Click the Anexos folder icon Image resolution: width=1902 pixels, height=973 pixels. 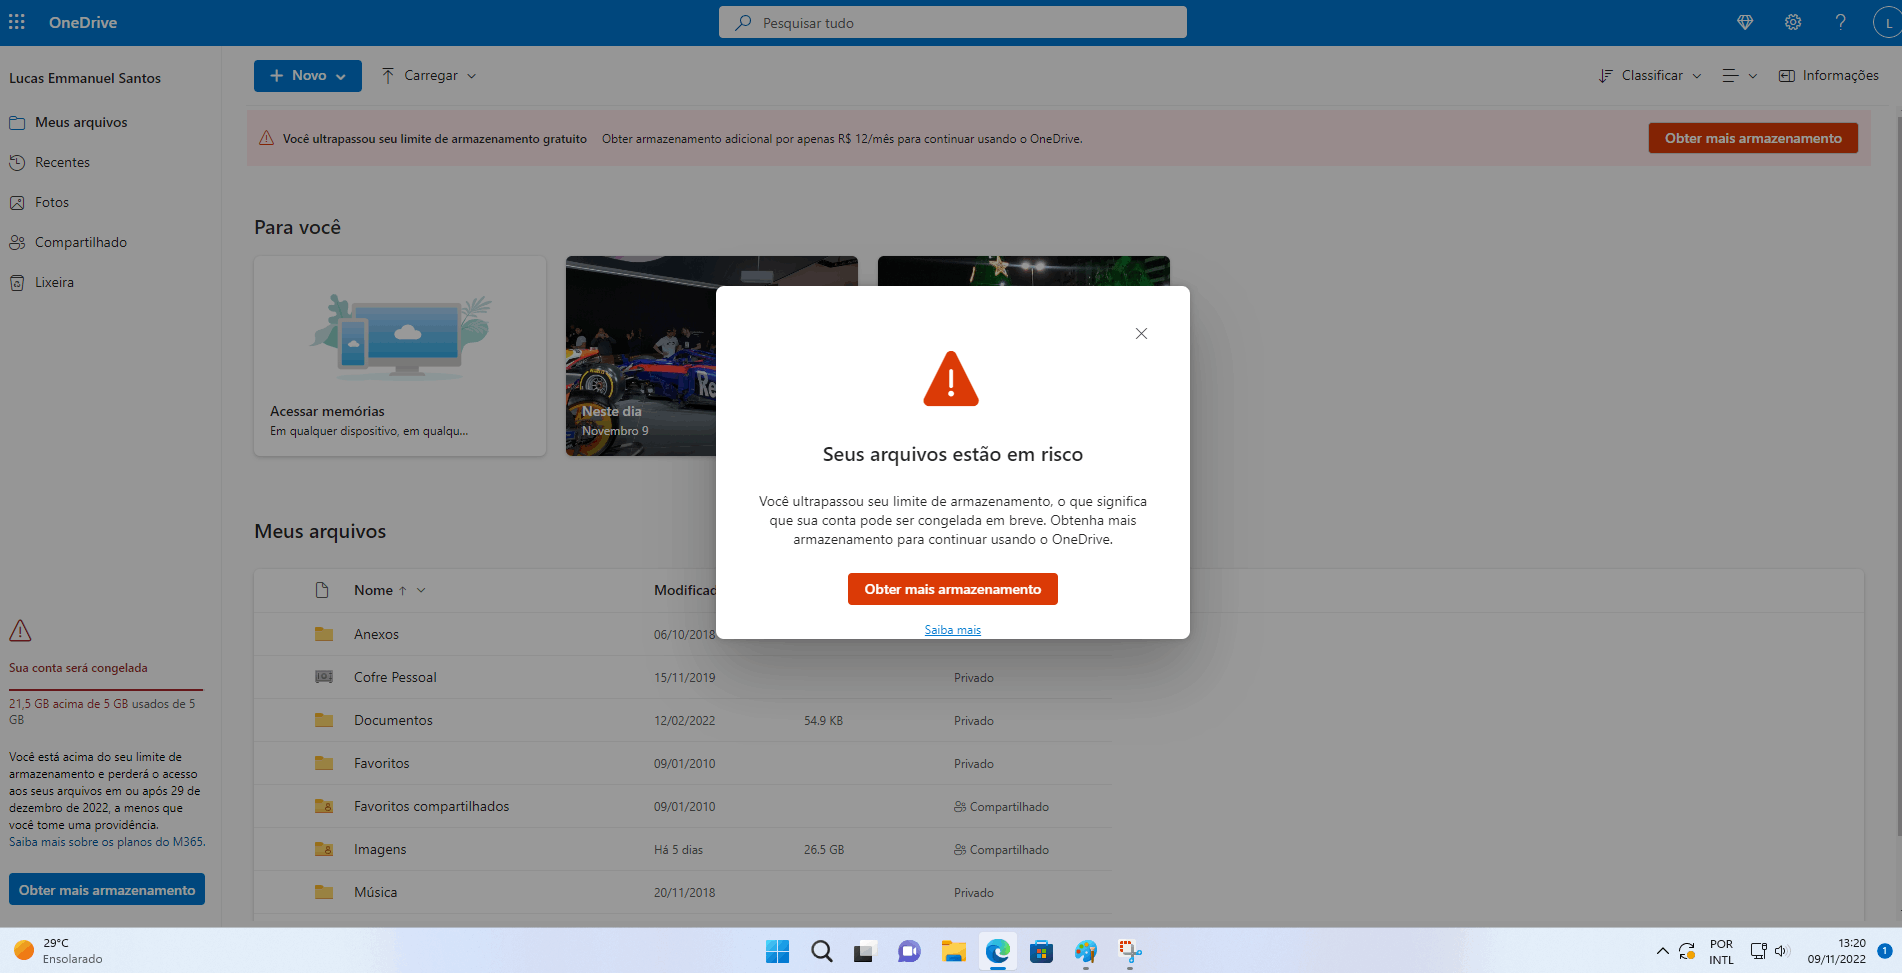click(x=324, y=634)
